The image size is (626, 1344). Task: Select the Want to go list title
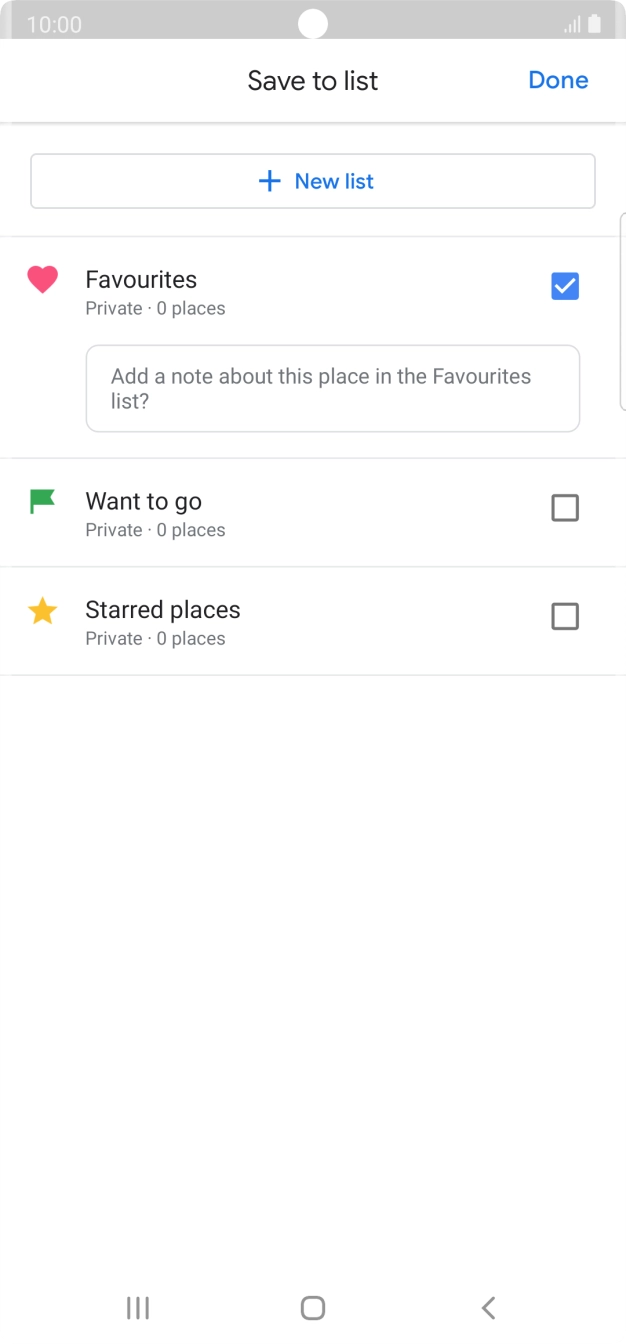[144, 502]
